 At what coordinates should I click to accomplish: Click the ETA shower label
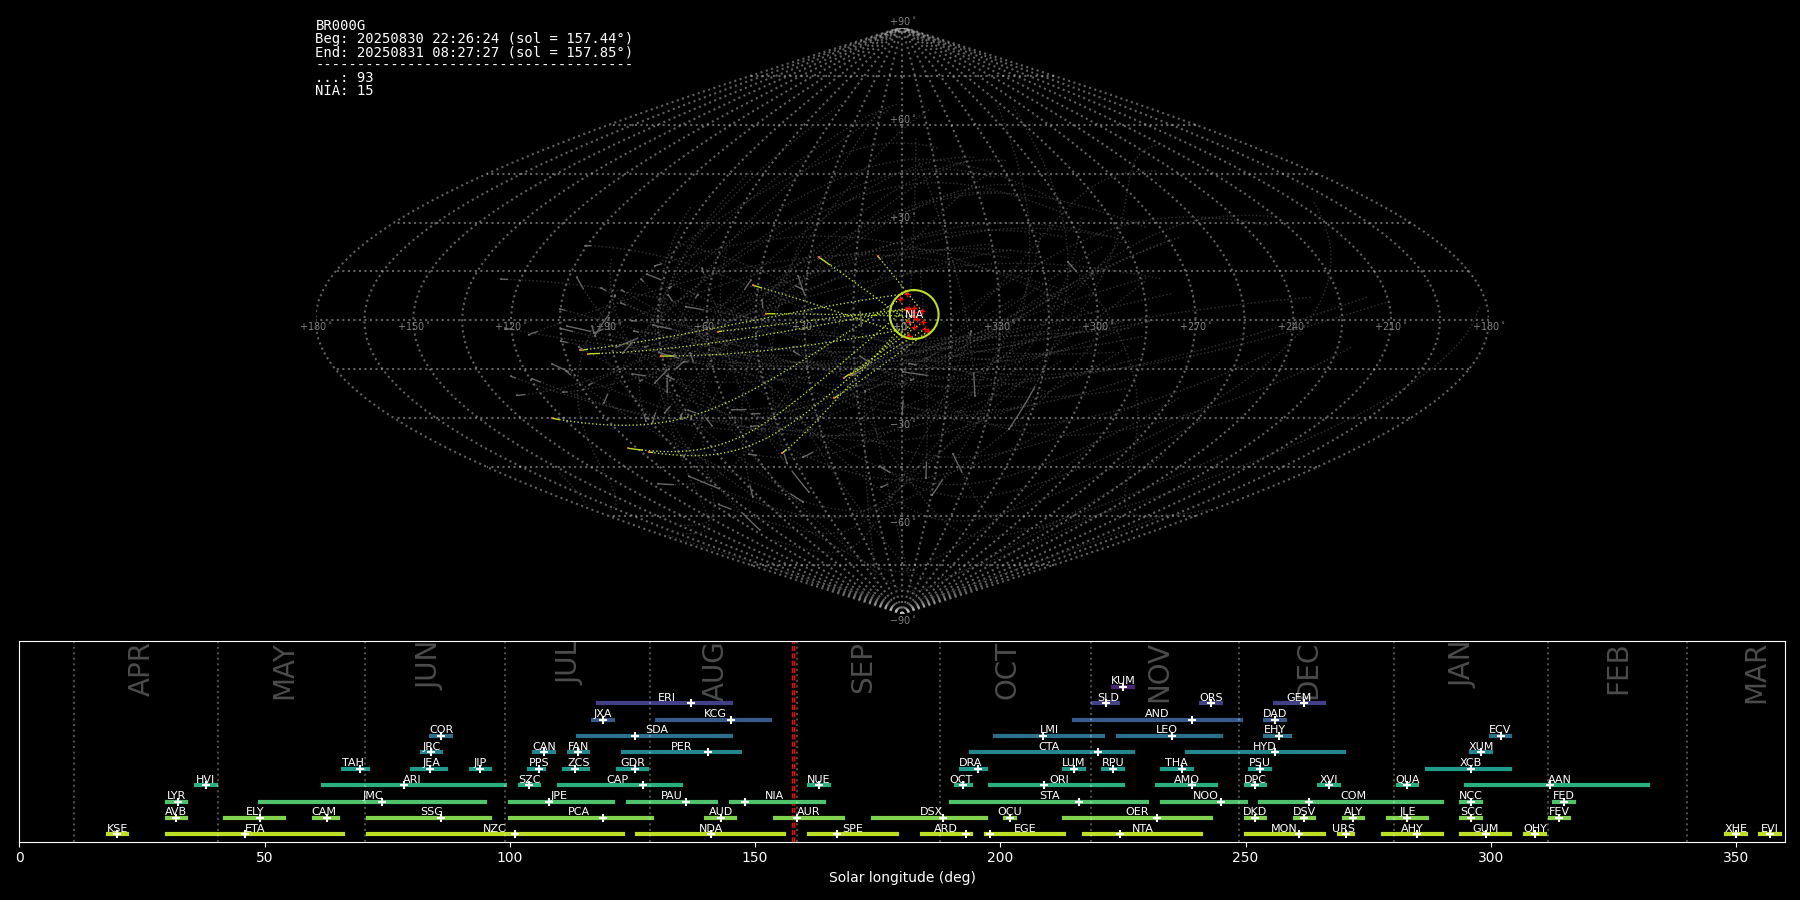(255, 829)
